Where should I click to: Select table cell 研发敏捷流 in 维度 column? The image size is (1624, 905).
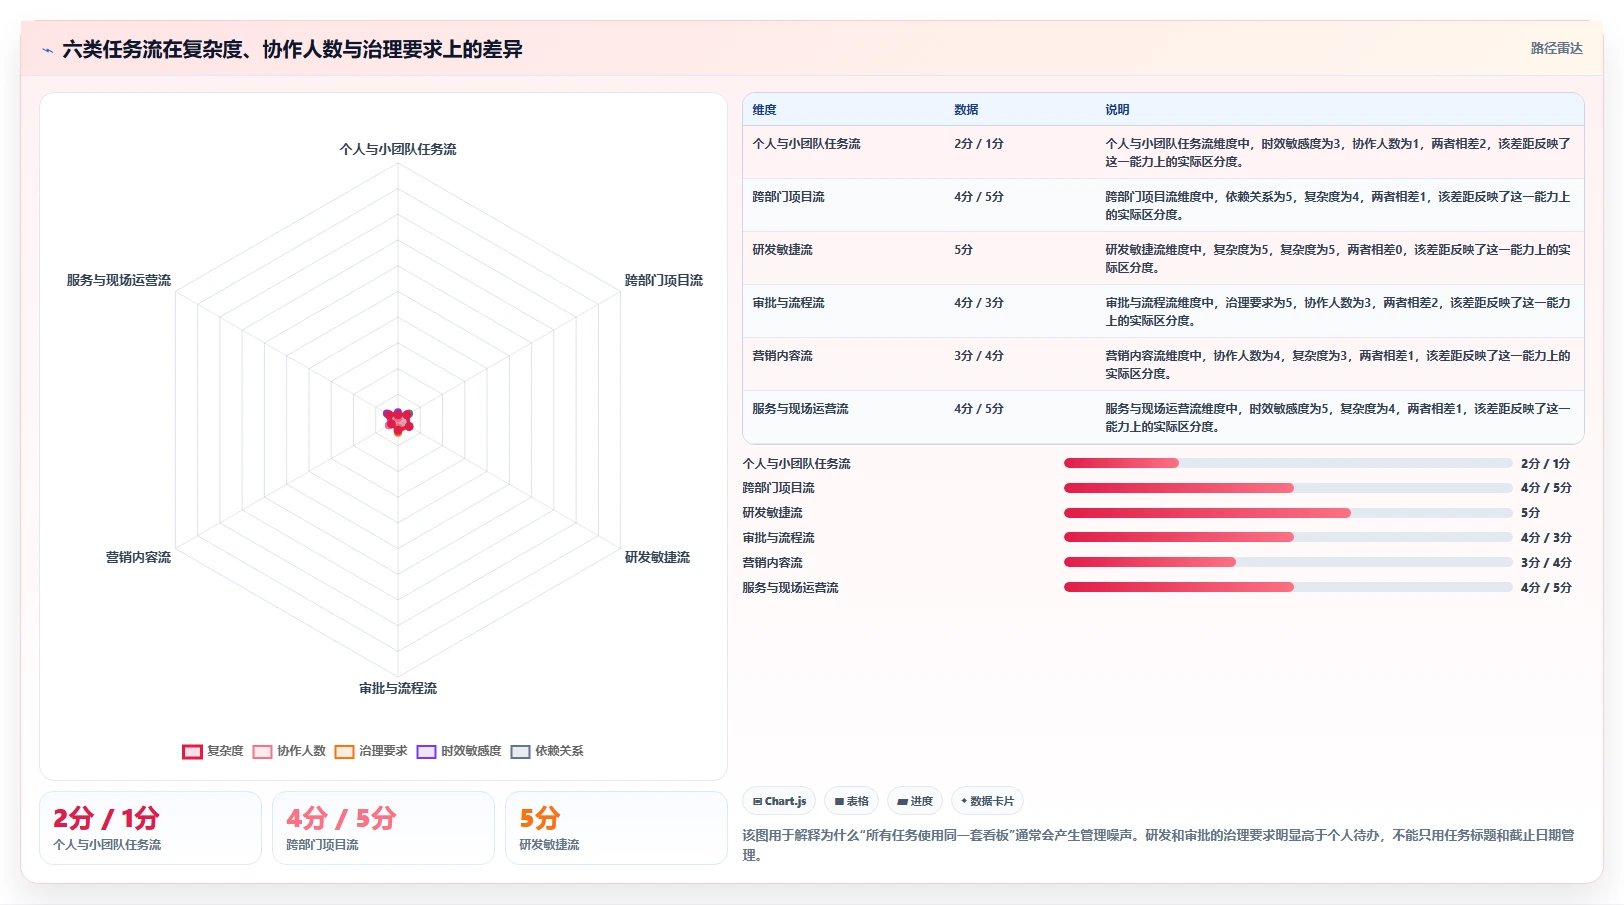tap(782, 250)
